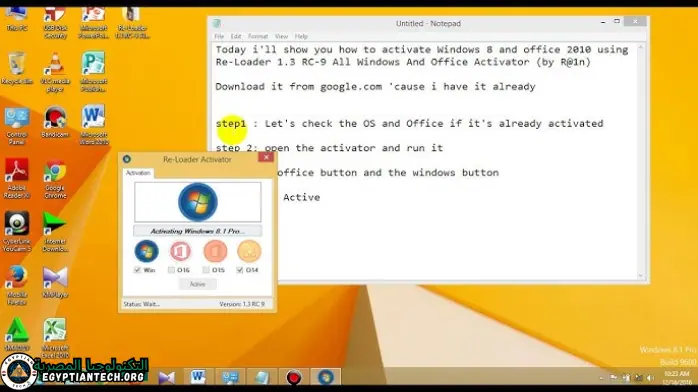Launch KMPlayer desktop shortcut

coord(55,282)
